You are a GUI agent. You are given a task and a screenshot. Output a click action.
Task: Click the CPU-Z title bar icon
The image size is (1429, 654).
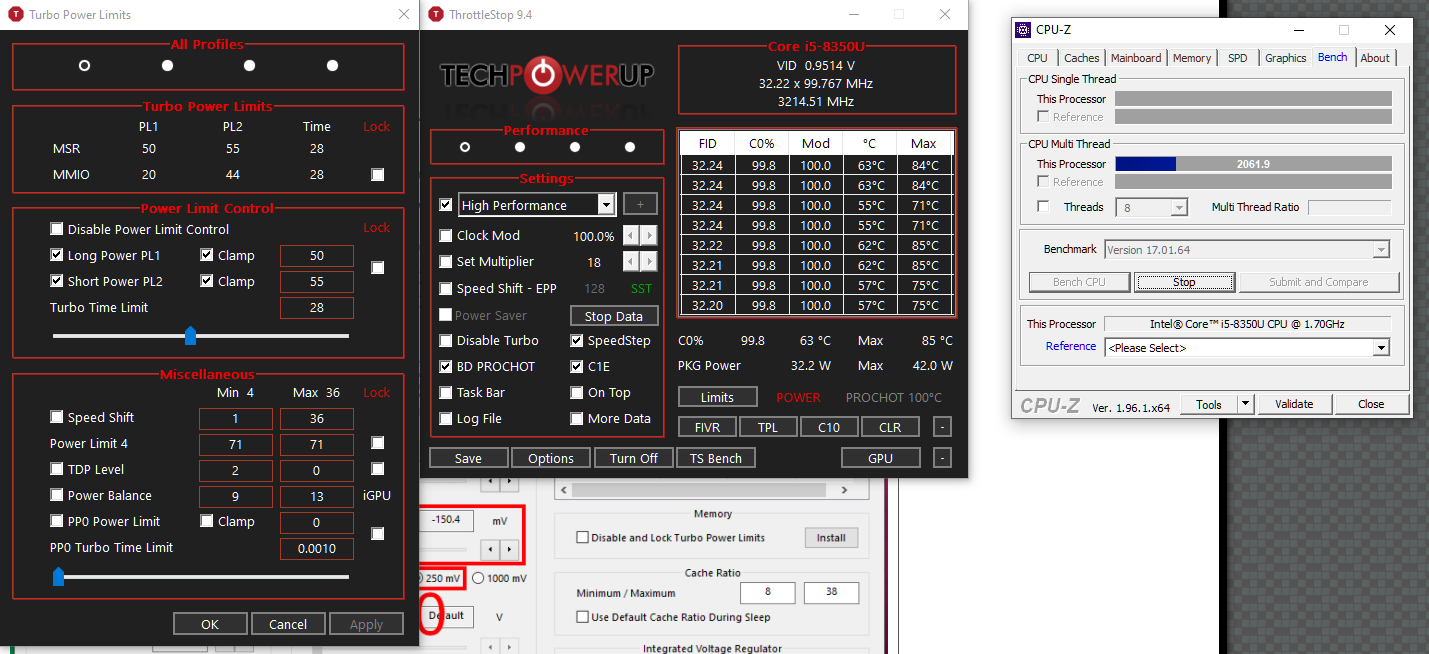(1025, 30)
